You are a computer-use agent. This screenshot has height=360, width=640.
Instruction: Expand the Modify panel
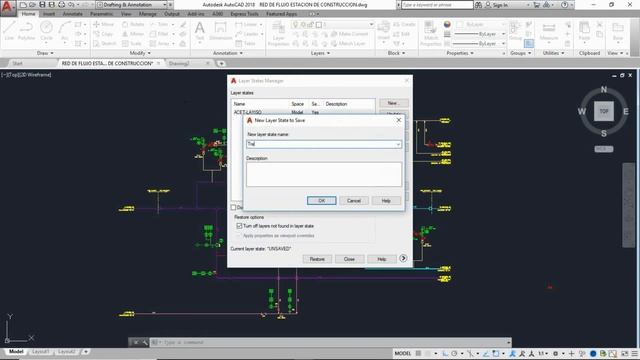click(x=140, y=53)
